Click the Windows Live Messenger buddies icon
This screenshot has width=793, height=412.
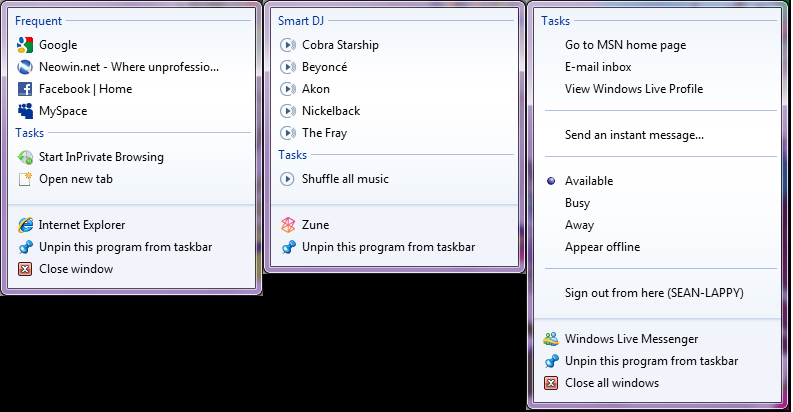551,339
